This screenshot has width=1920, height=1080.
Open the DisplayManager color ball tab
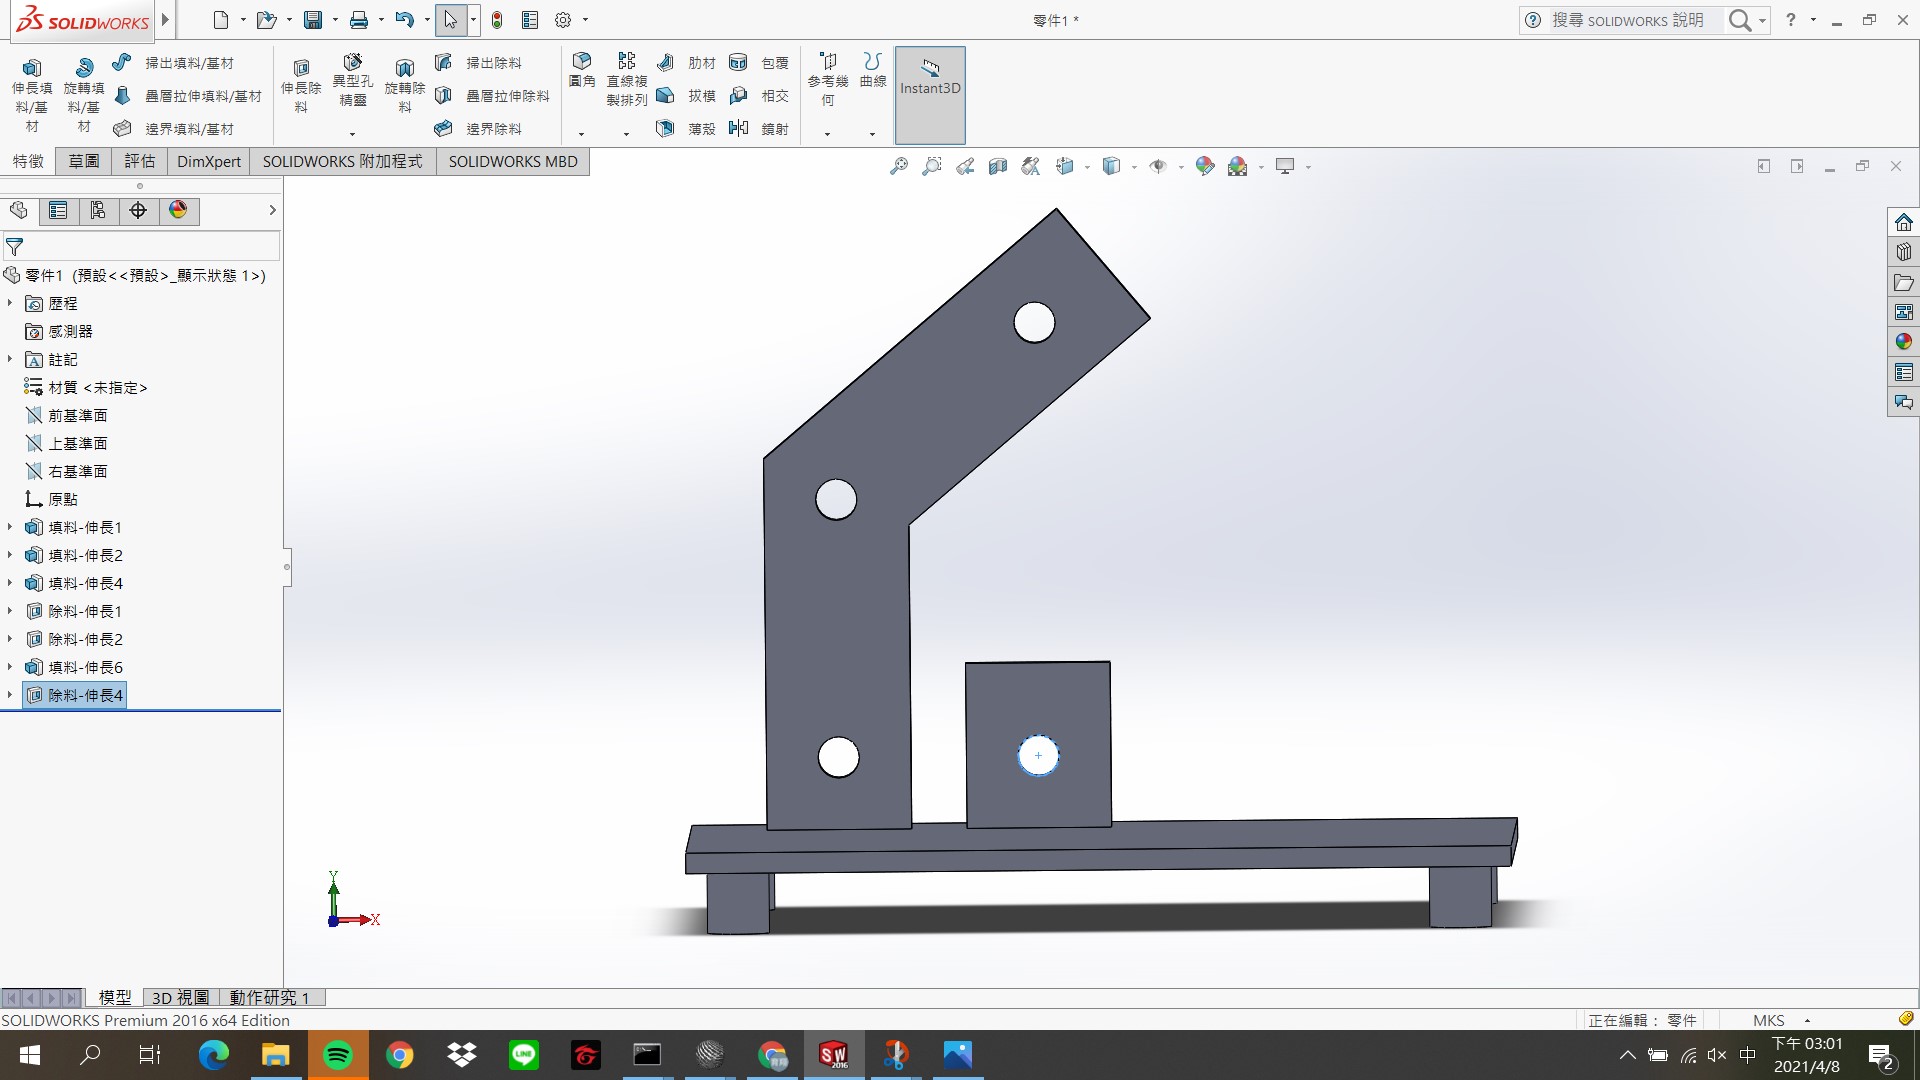pos(178,210)
